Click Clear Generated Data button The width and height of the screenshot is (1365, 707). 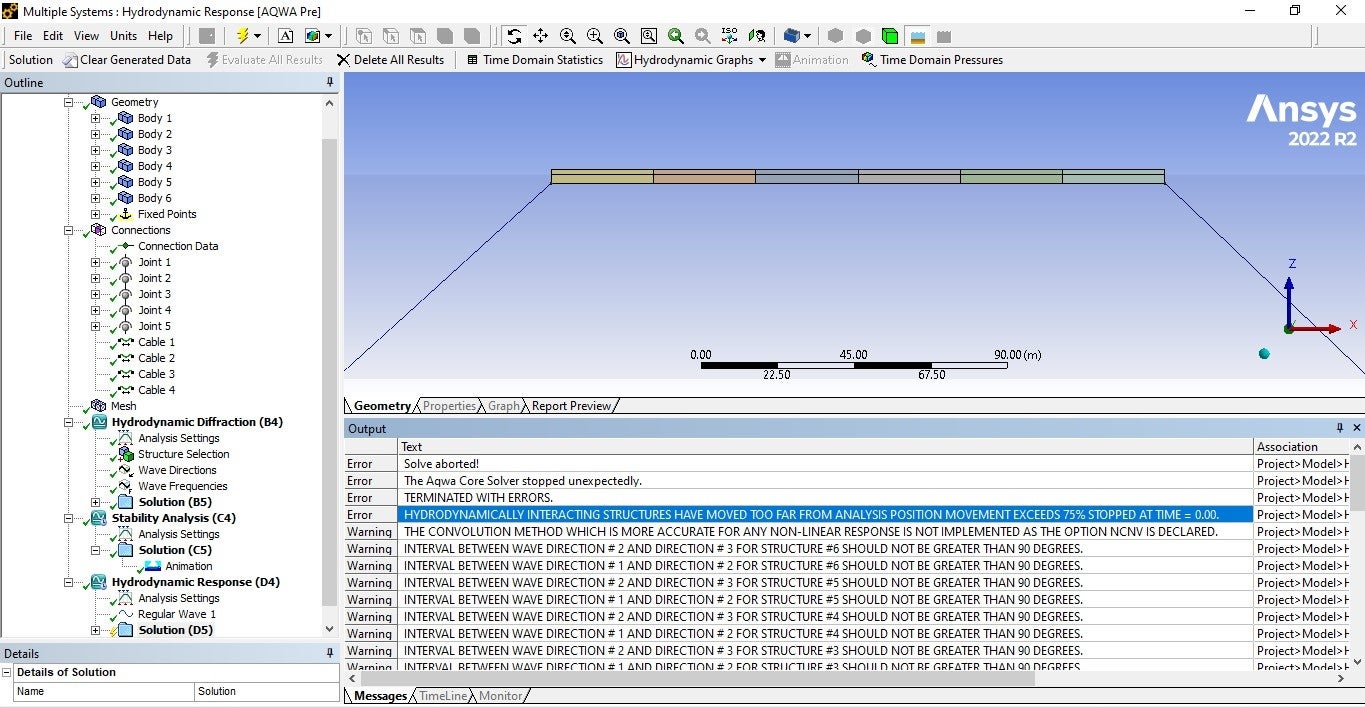click(x=127, y=60)
